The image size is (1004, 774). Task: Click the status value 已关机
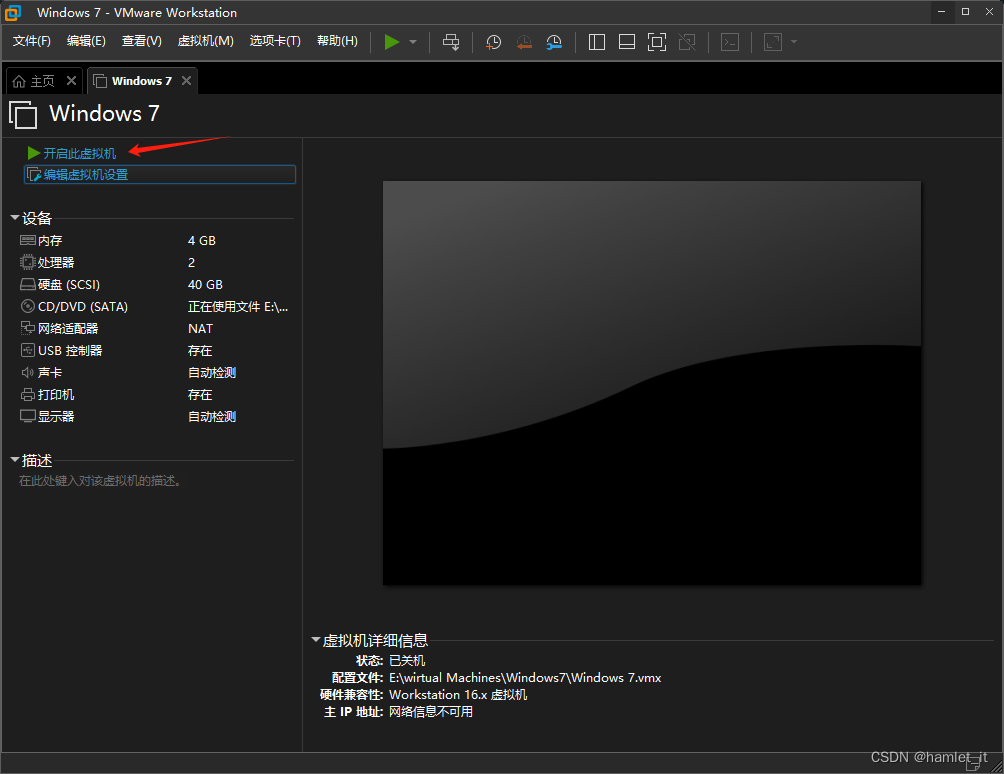pyautogui.click(x=407, y=661)
